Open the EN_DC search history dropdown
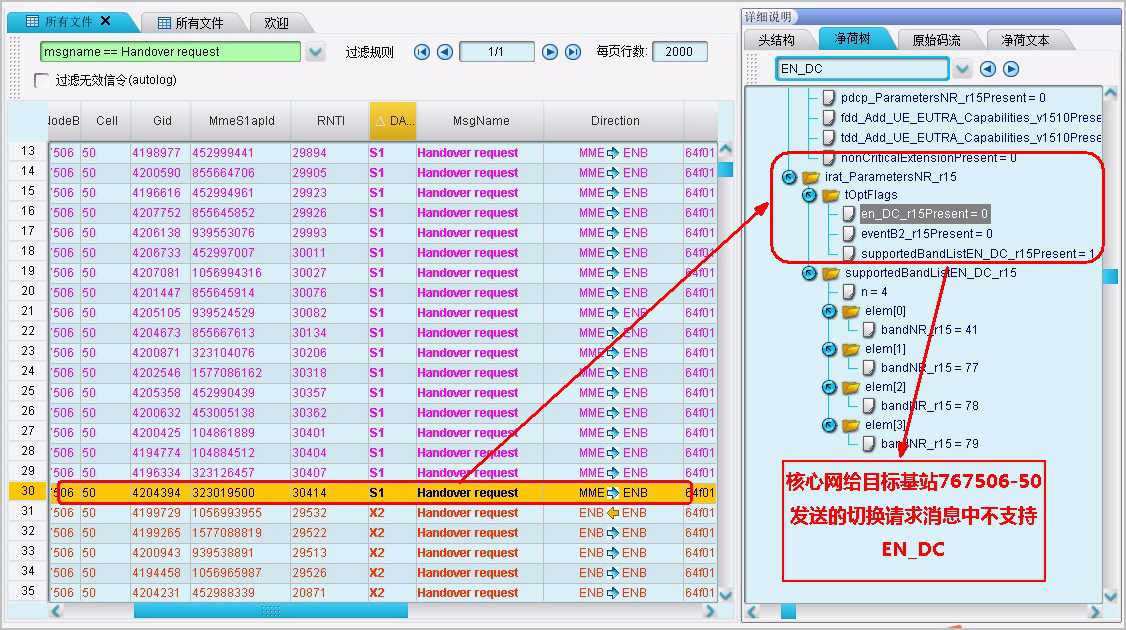This screenshot has height=630, width=1126. 962,69
